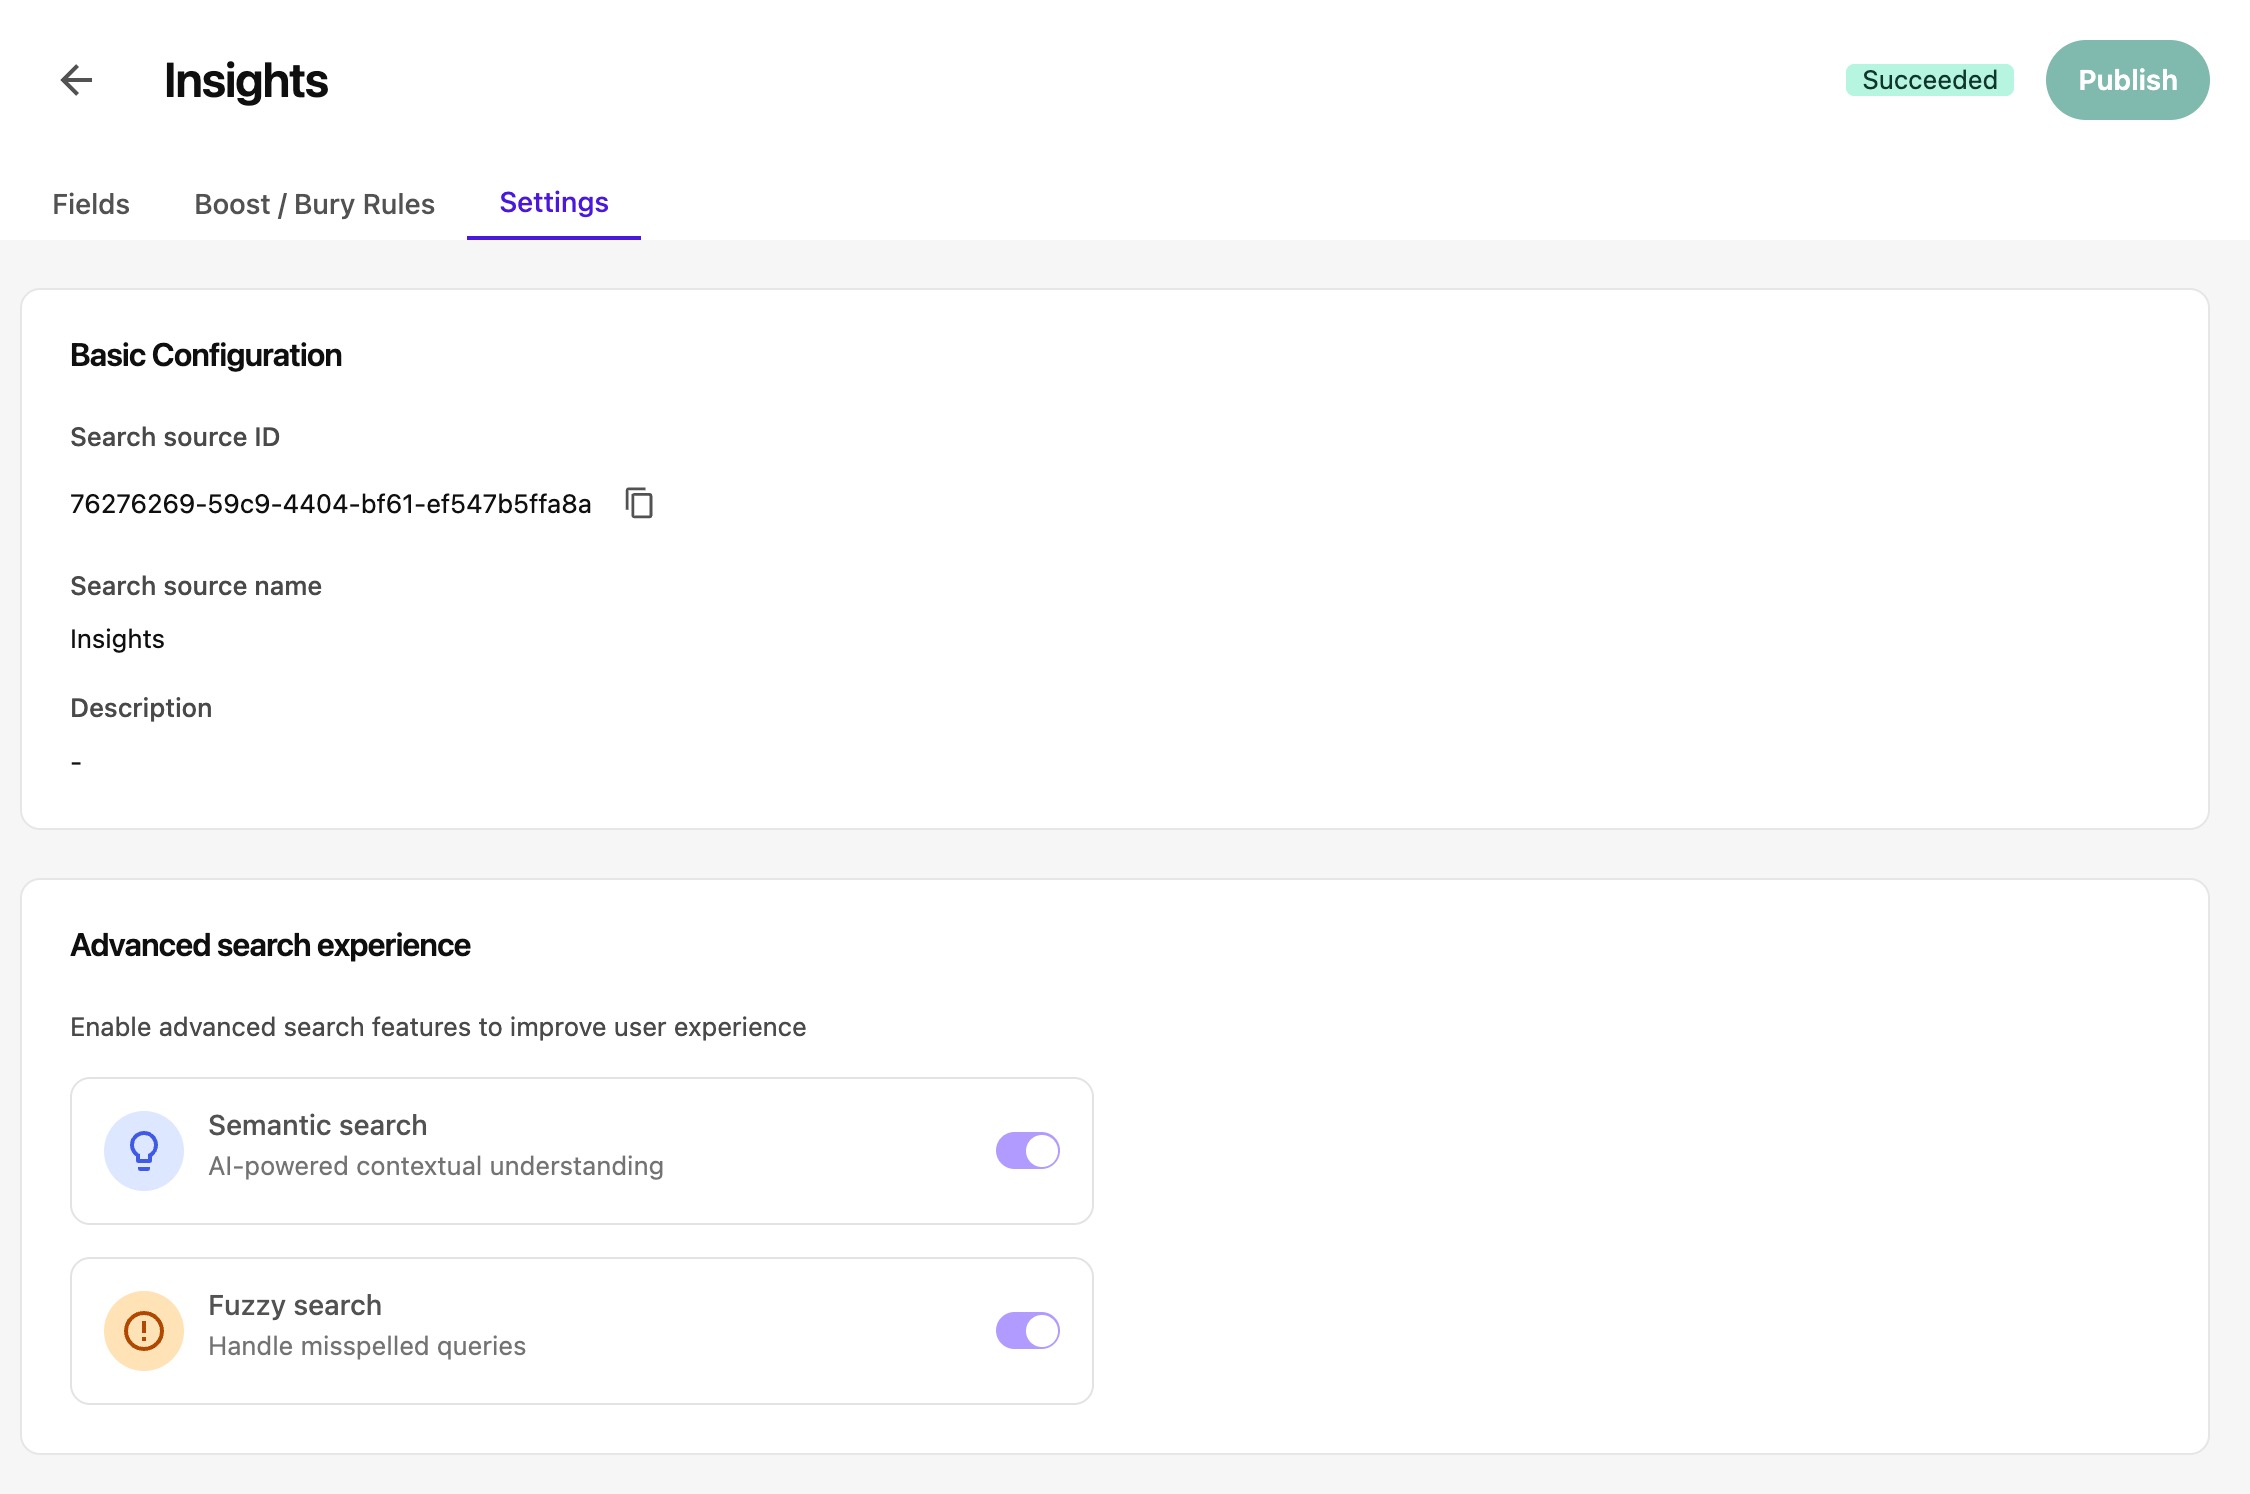Screen dimensions: 2250x1494
Task: Open the Boost / Bury Rules tab
Action: 315,204
